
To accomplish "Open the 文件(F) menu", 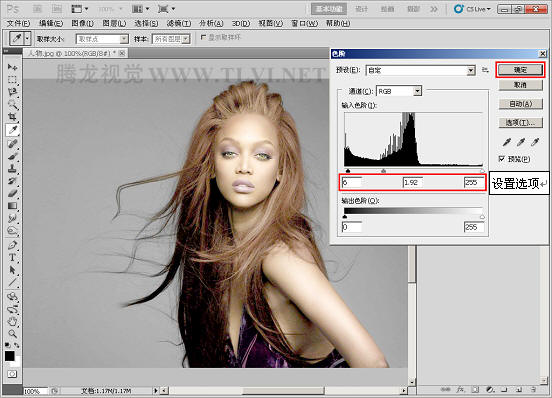I will 18,23.
